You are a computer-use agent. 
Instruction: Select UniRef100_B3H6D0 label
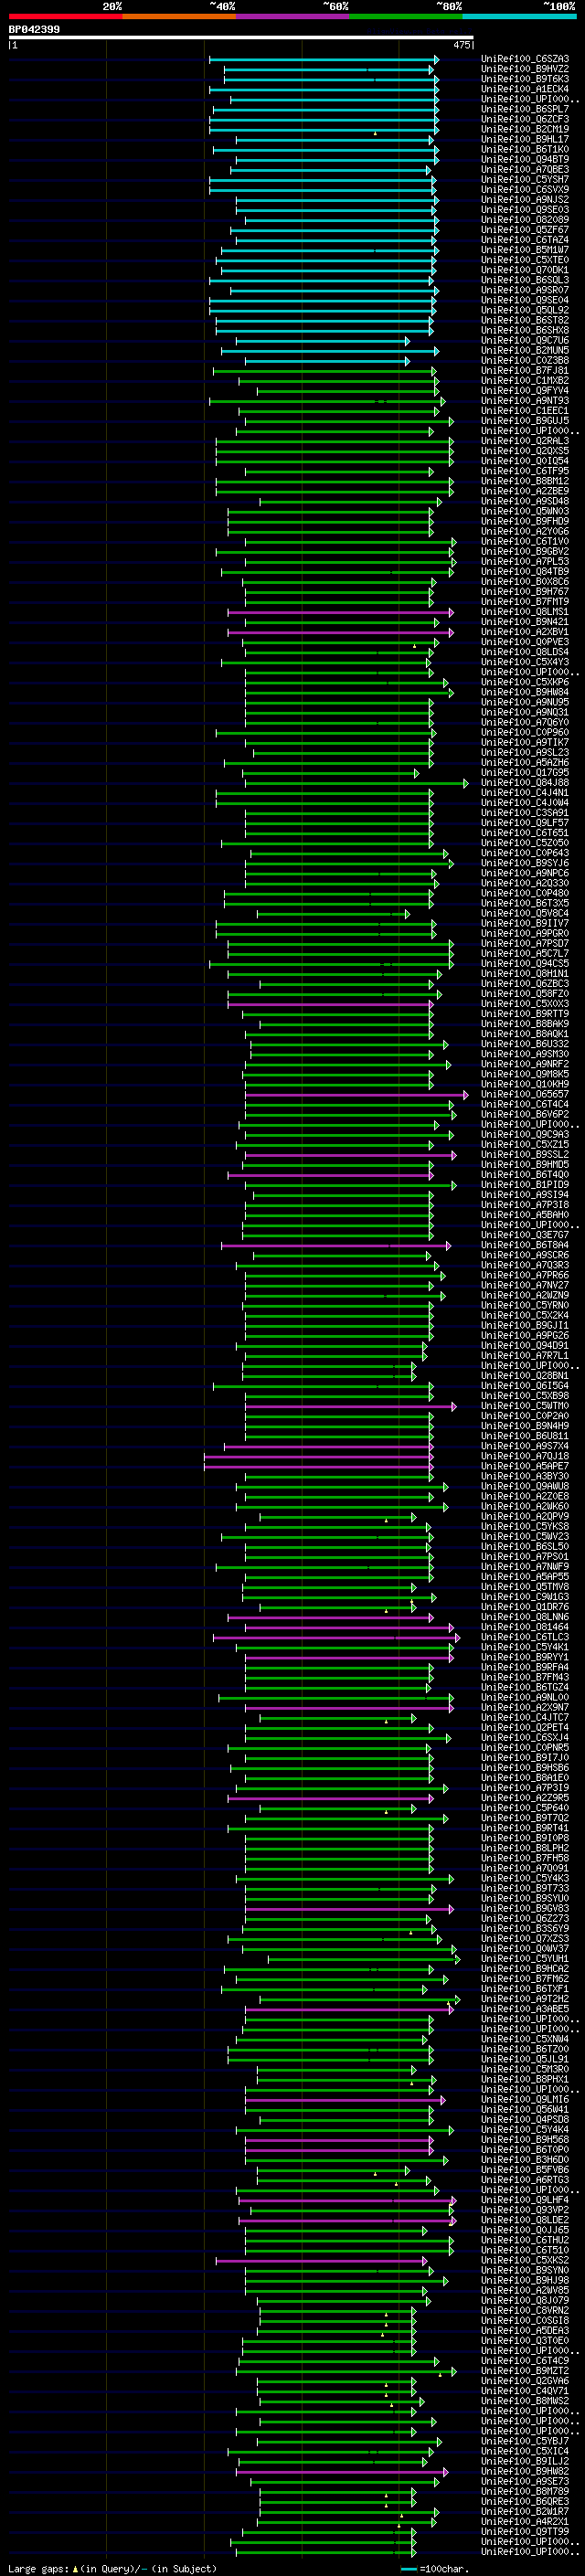point(525,2160)
